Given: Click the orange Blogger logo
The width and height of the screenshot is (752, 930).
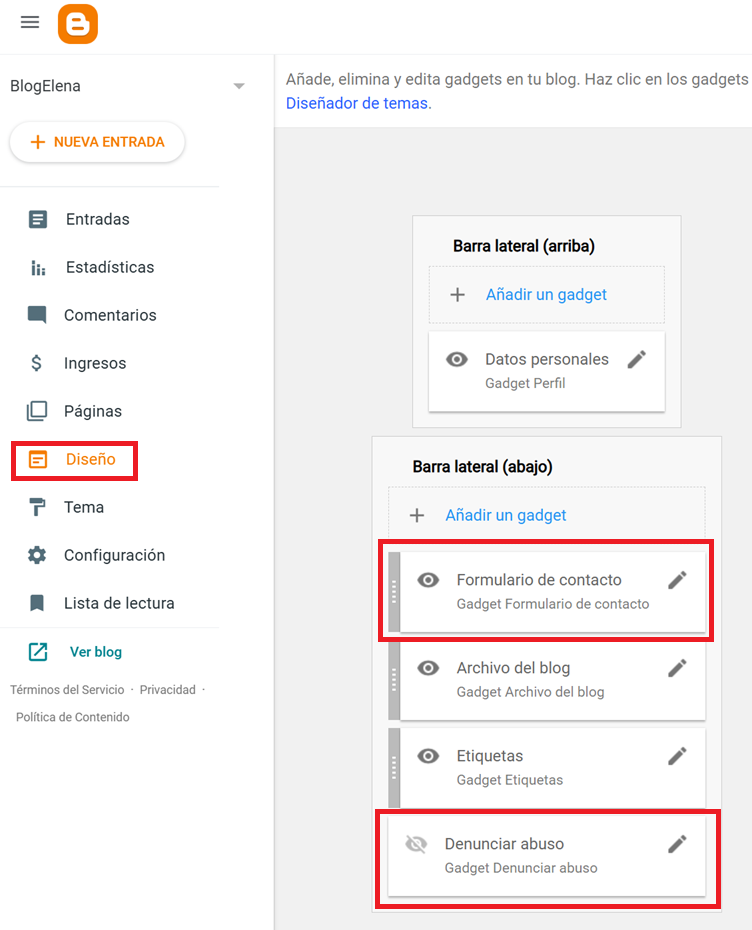Looking at the screenshot, I should pyautogui.click(x=78, y=24).
